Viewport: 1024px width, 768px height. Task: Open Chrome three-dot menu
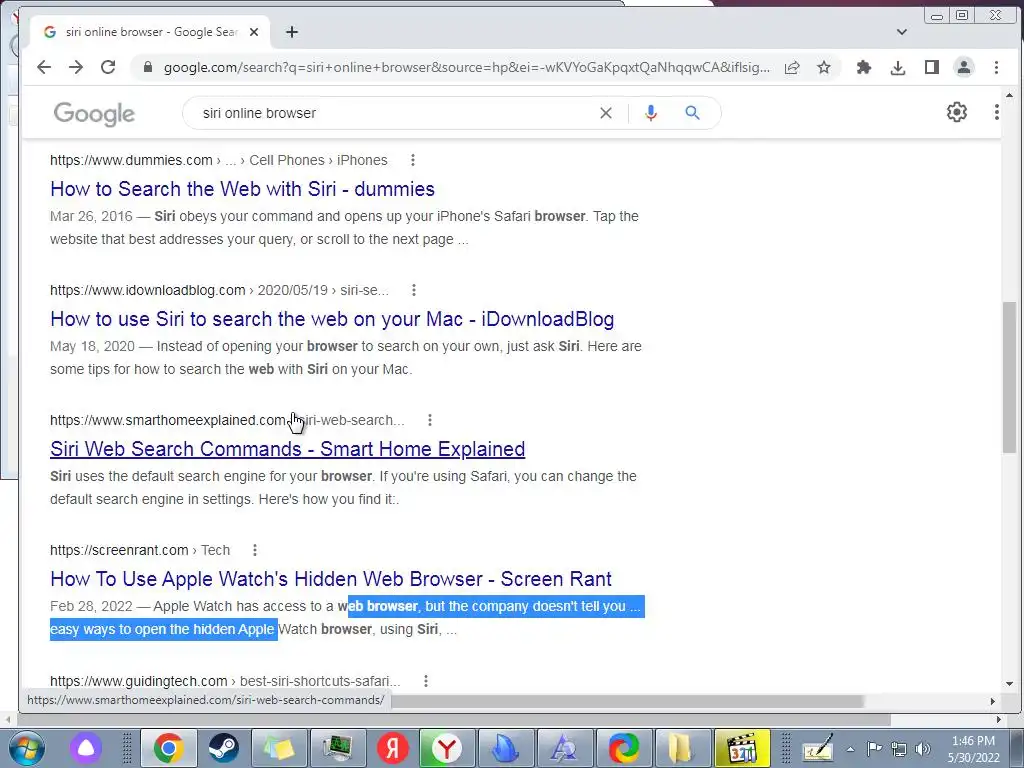[997, 67]
